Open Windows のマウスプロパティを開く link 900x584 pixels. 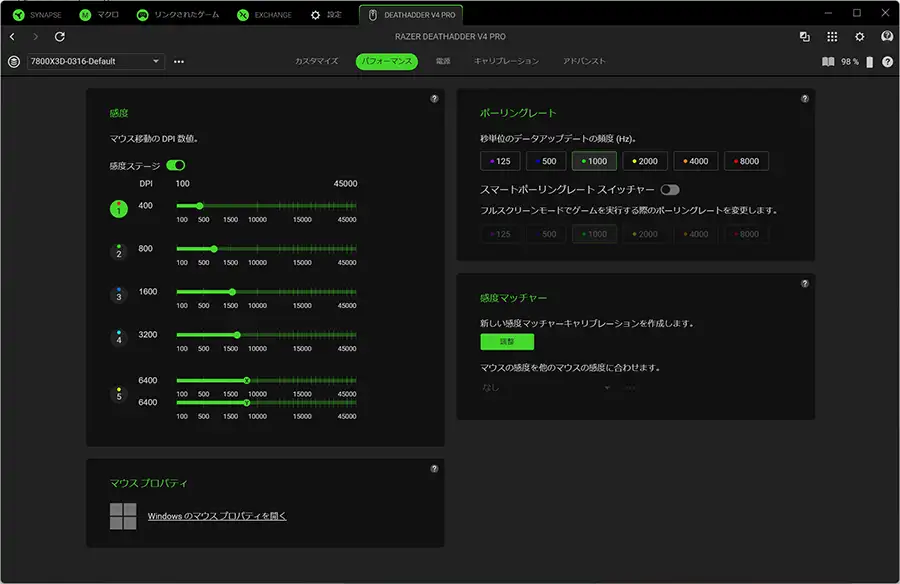click(x=217, y=516)
